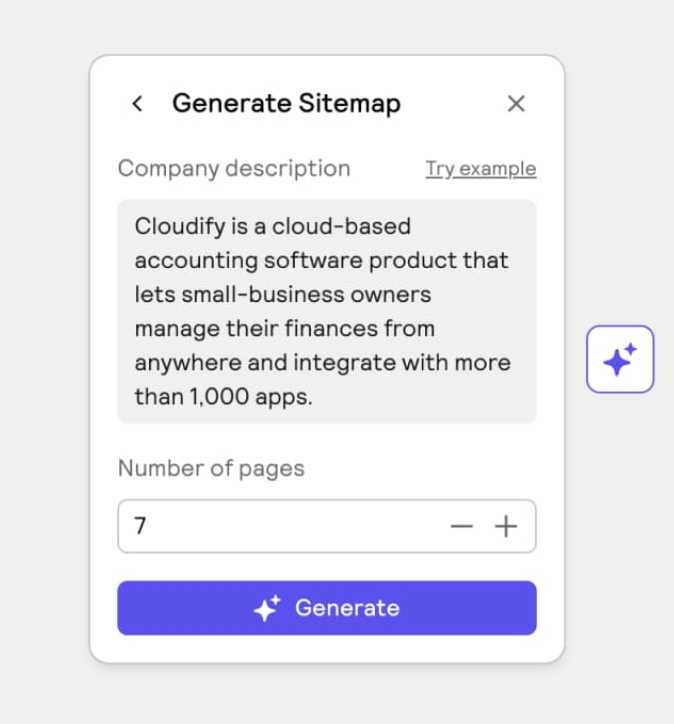Click the Number of pages label

(x=211, y=468)
